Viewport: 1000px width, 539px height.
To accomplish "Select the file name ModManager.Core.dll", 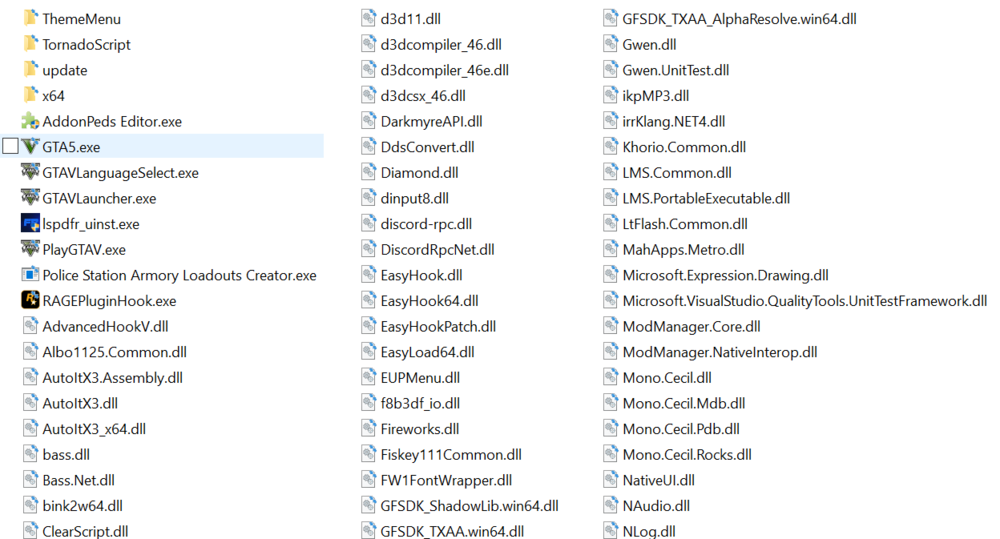I will tap(692, 327).
